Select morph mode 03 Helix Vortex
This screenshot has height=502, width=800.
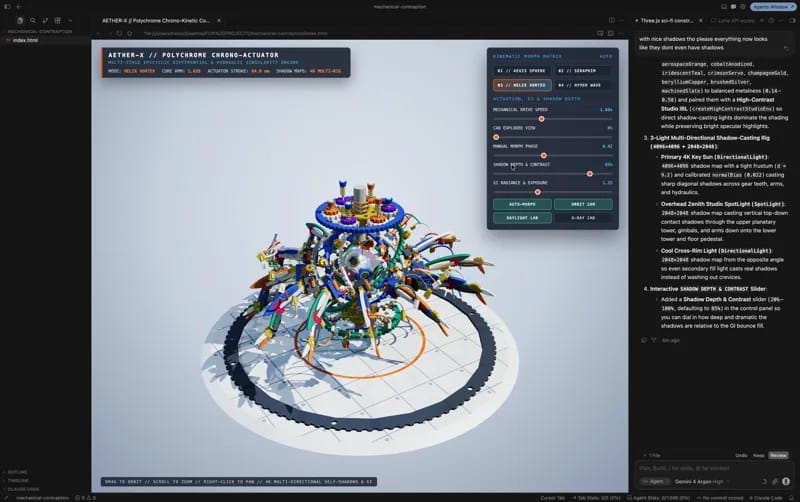tap(521, 85)
